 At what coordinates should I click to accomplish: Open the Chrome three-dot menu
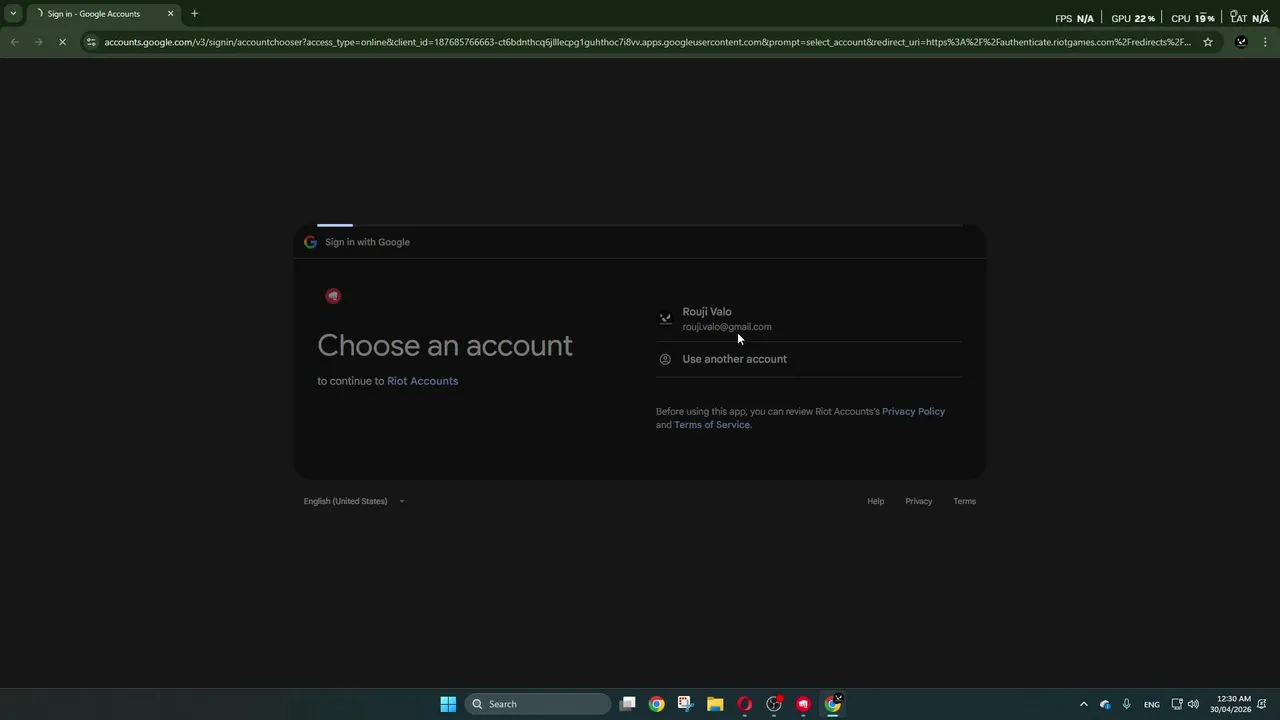(1265, 42)
